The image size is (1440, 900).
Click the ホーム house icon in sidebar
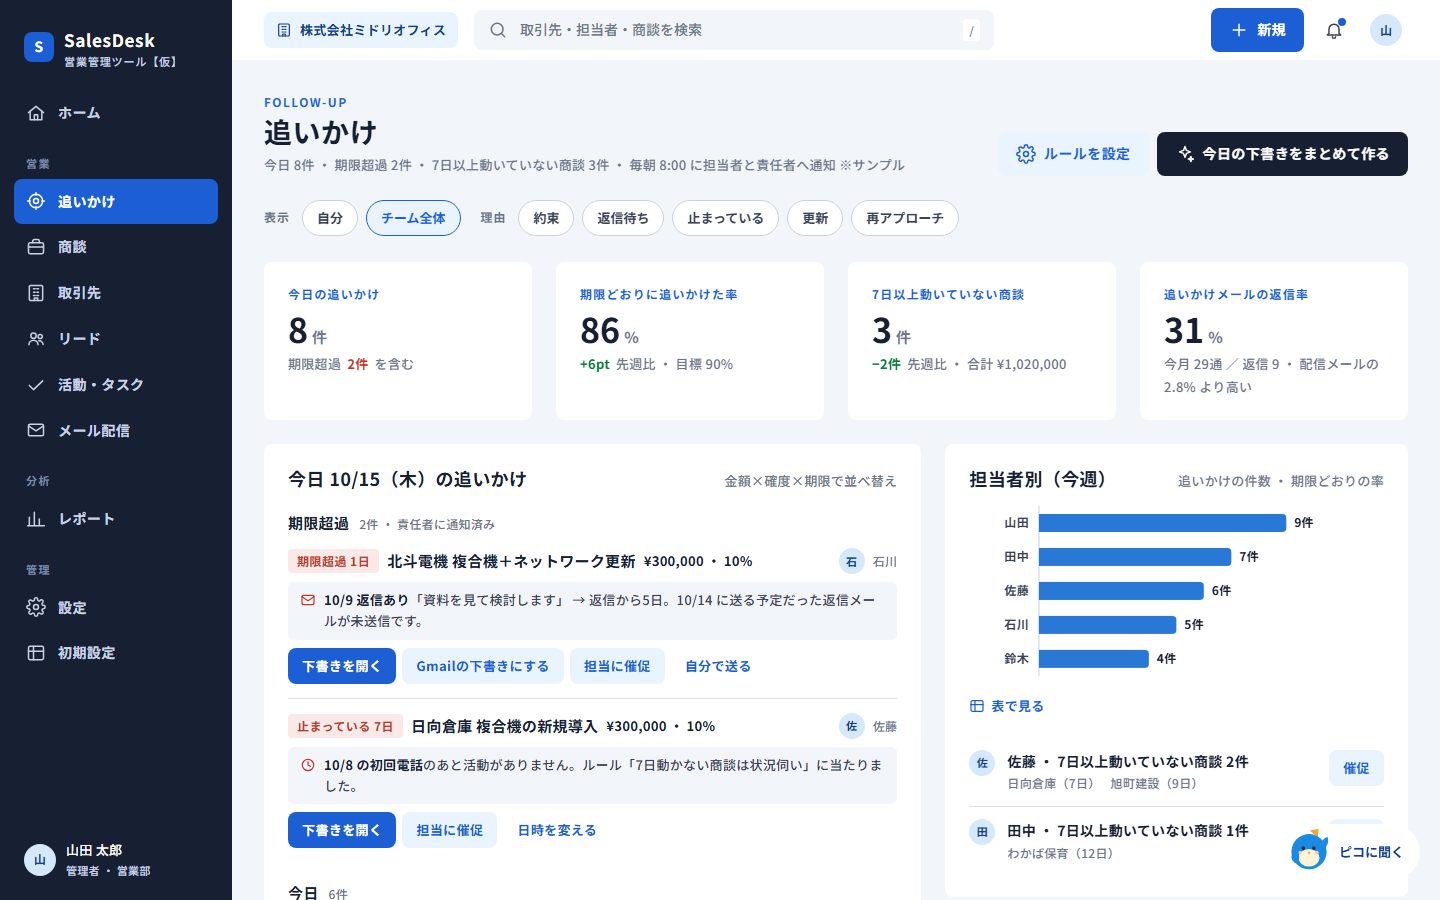coord(36,113)
